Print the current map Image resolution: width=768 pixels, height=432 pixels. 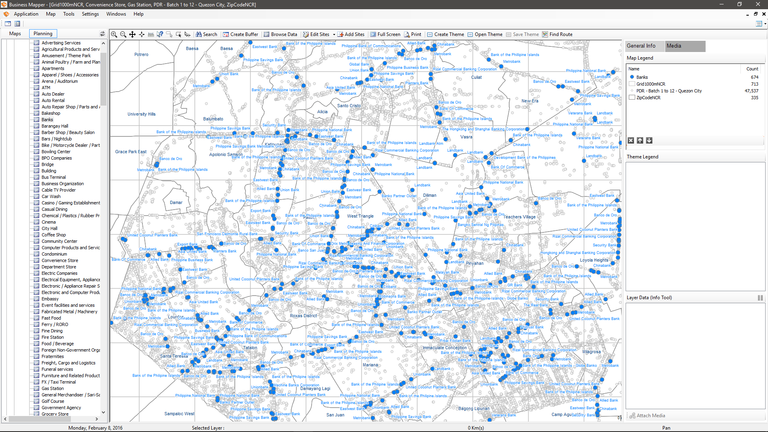(x=413, y=34)
